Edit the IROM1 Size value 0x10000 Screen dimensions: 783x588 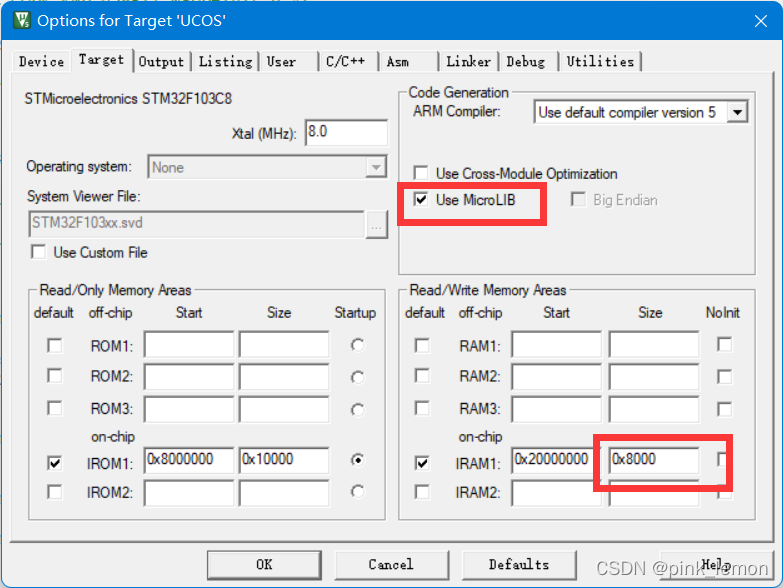284,460
